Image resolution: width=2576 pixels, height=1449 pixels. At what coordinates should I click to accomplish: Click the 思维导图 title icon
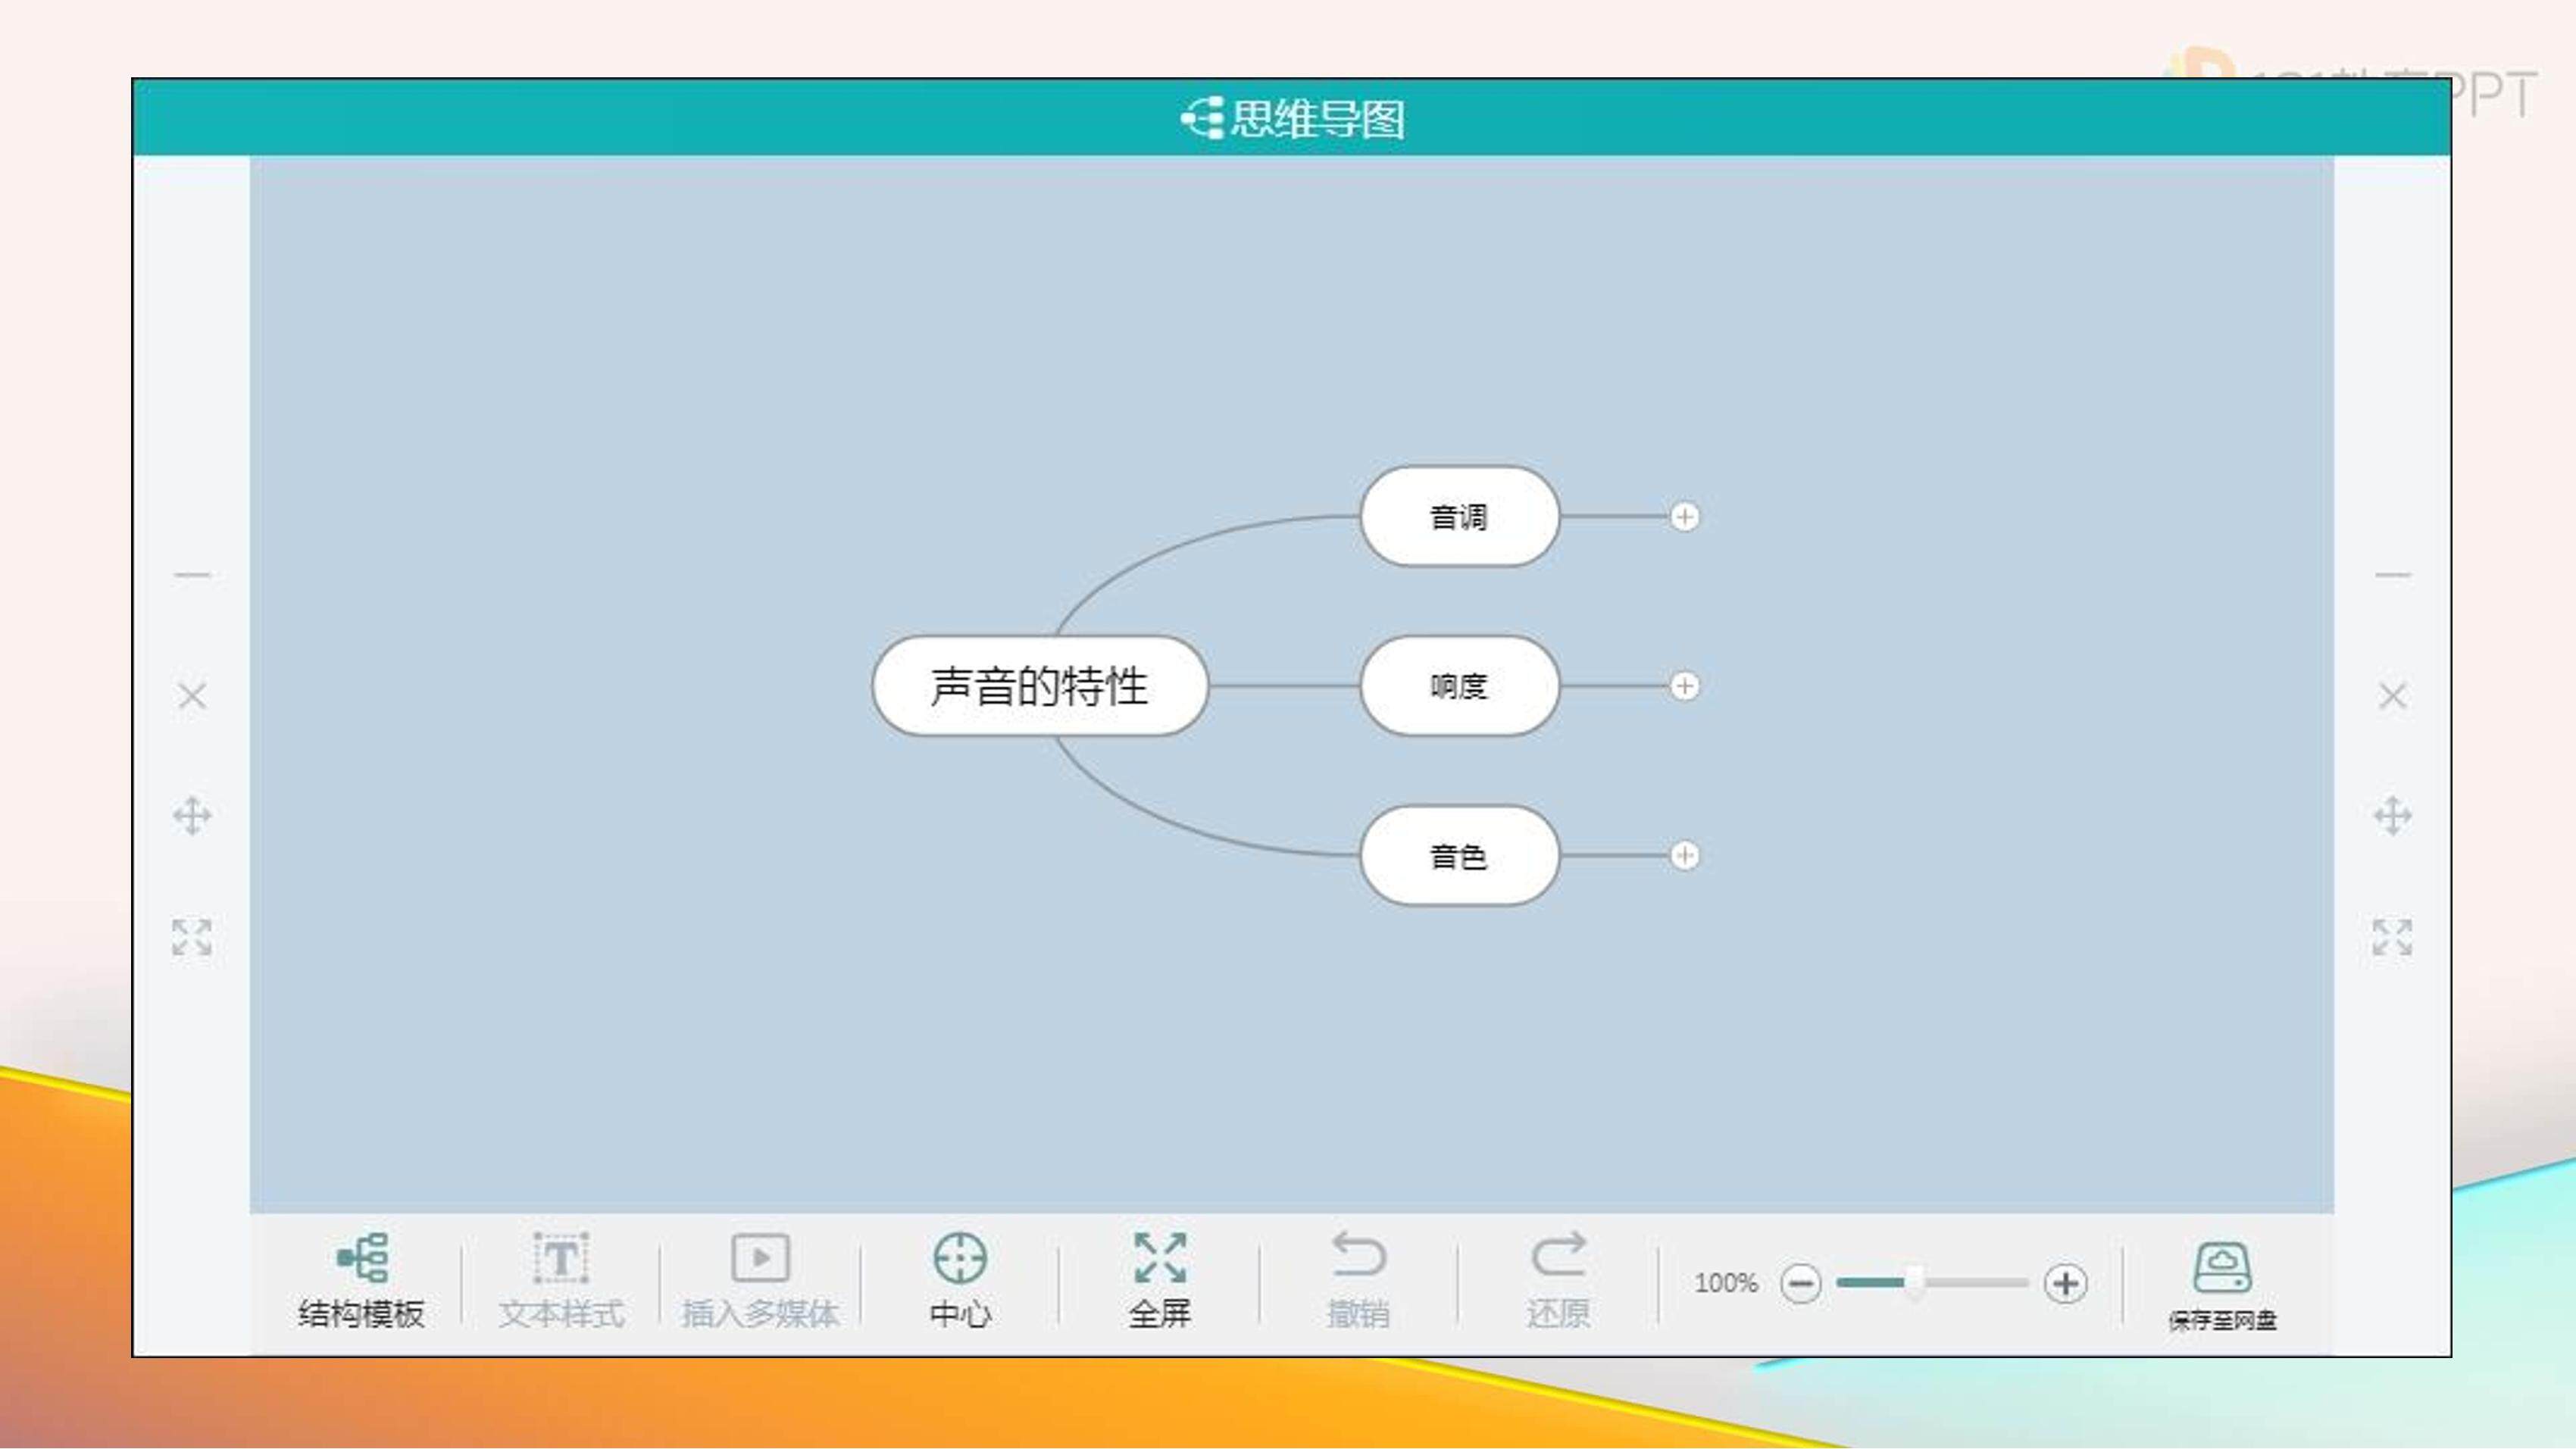click(1202, 118)
